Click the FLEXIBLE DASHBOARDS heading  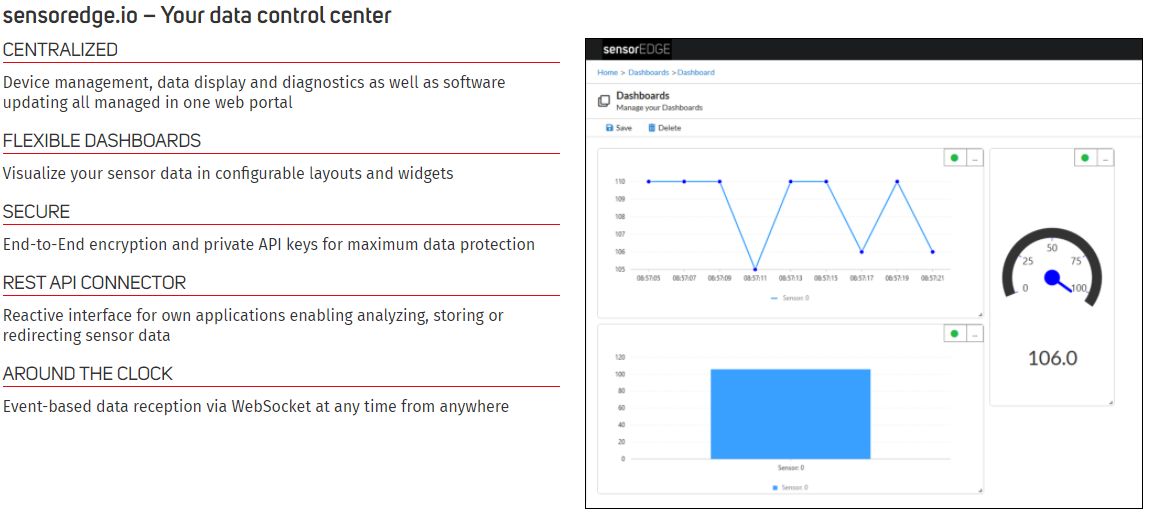tap(102, 141)
